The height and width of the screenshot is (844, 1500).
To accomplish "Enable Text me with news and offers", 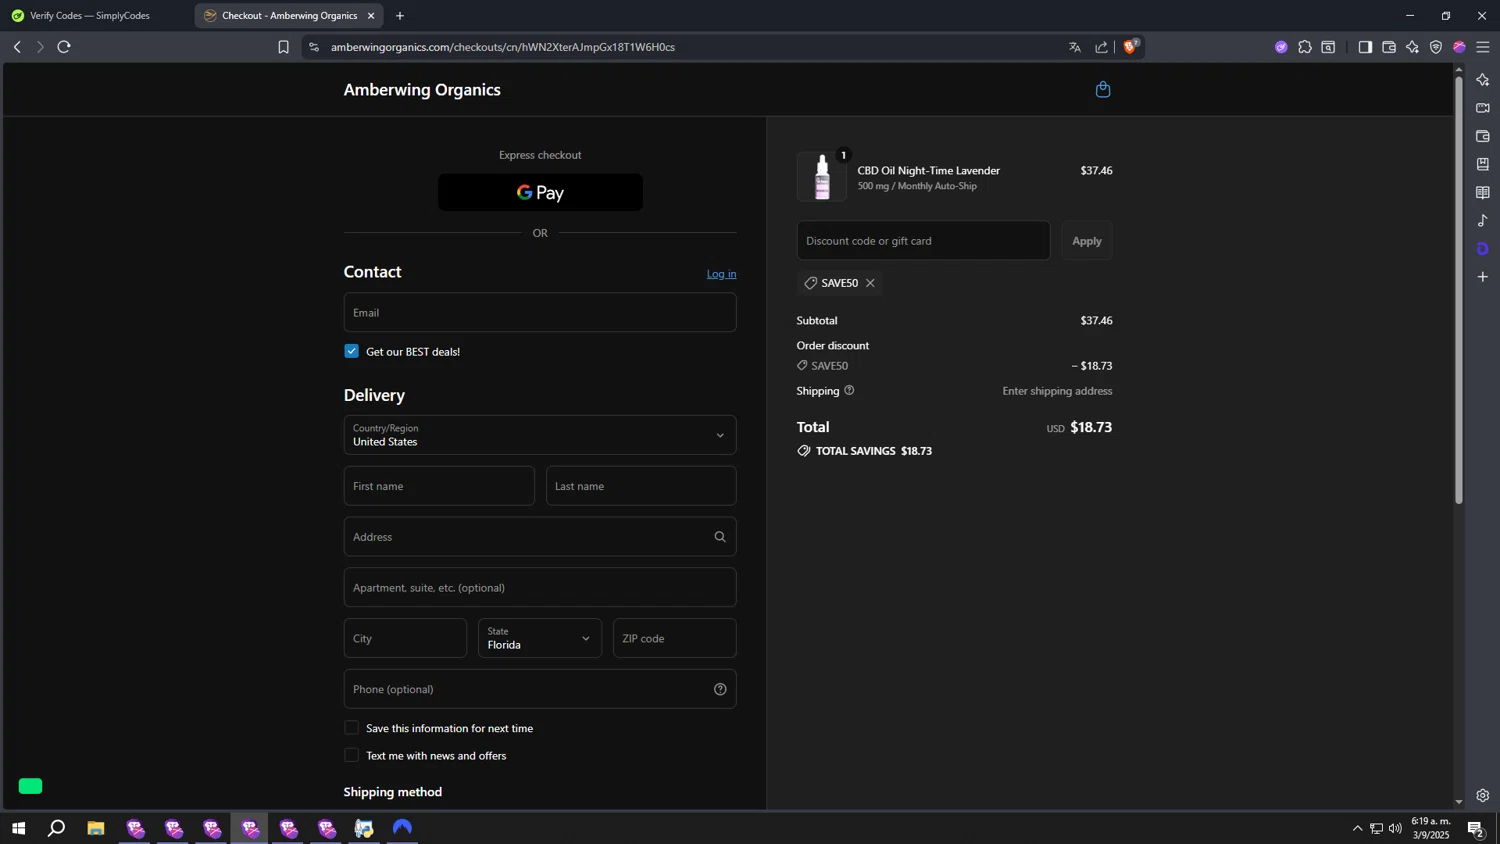I will pos(351,755).
